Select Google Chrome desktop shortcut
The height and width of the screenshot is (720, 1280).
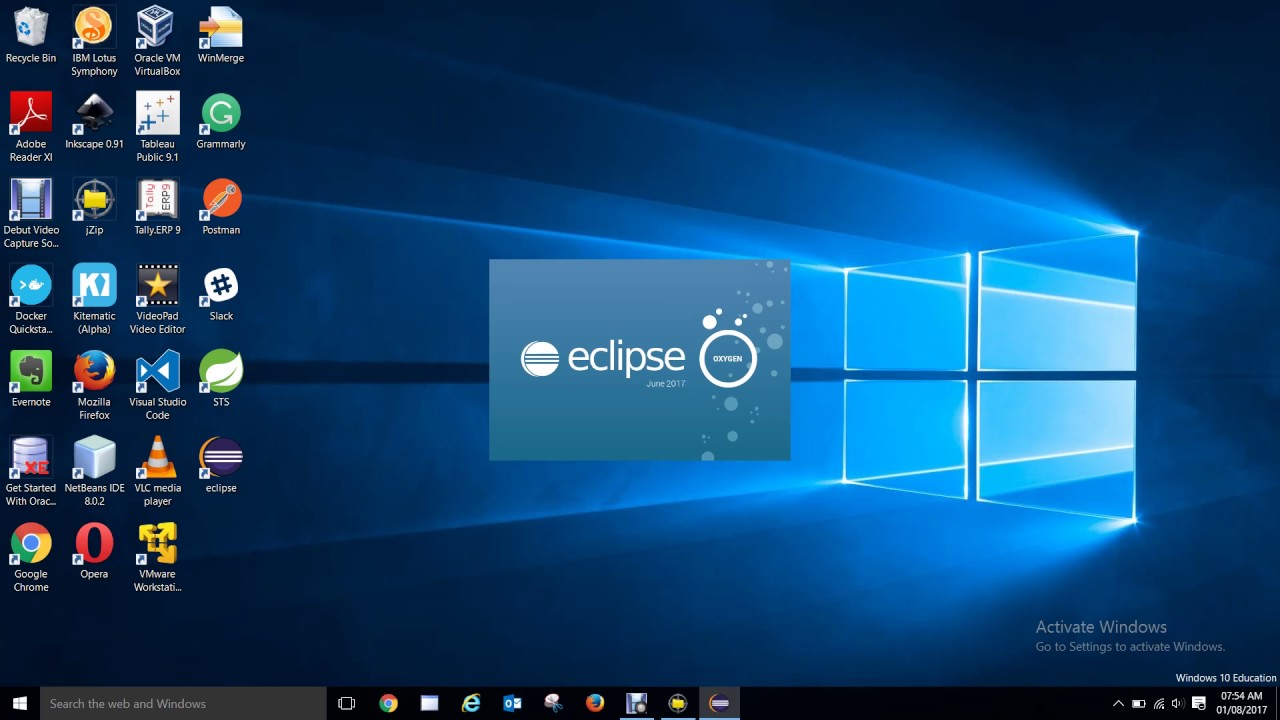(31, 558)
